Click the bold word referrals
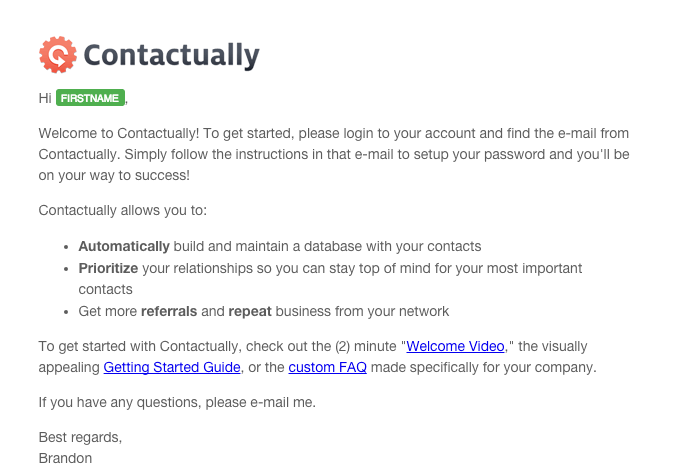This screenshot has width=686, height=475. tap(169, 311)
